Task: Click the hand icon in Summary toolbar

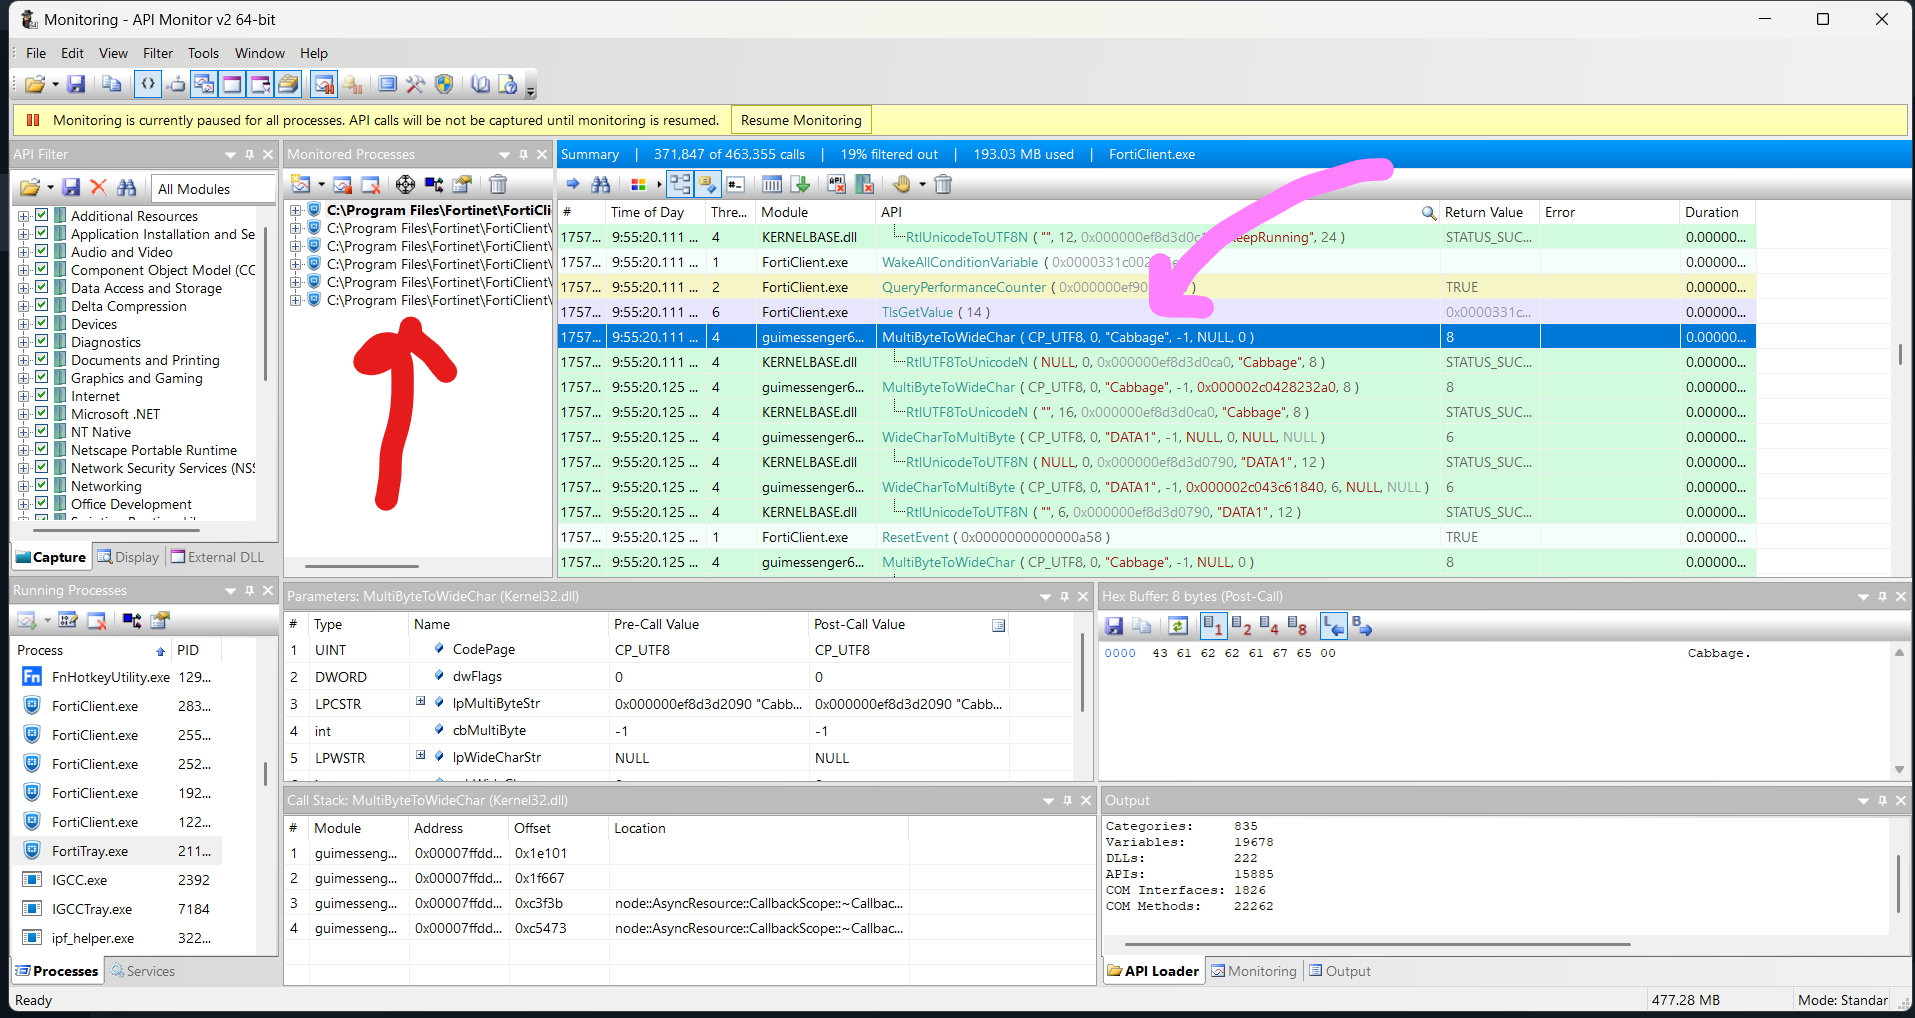Action: click(x=902, y=184)
